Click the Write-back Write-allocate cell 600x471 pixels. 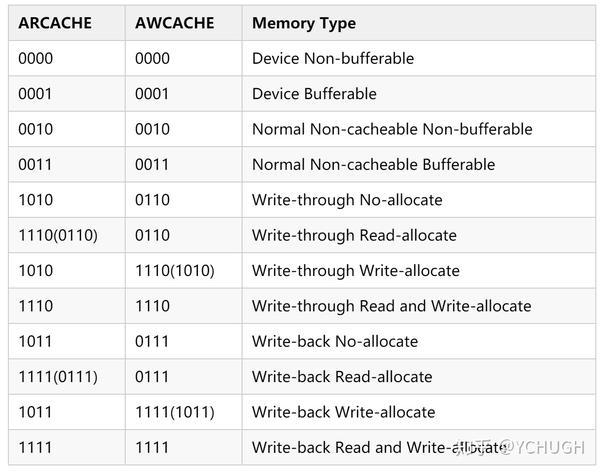pyautogui.click(x=343, y=412)
